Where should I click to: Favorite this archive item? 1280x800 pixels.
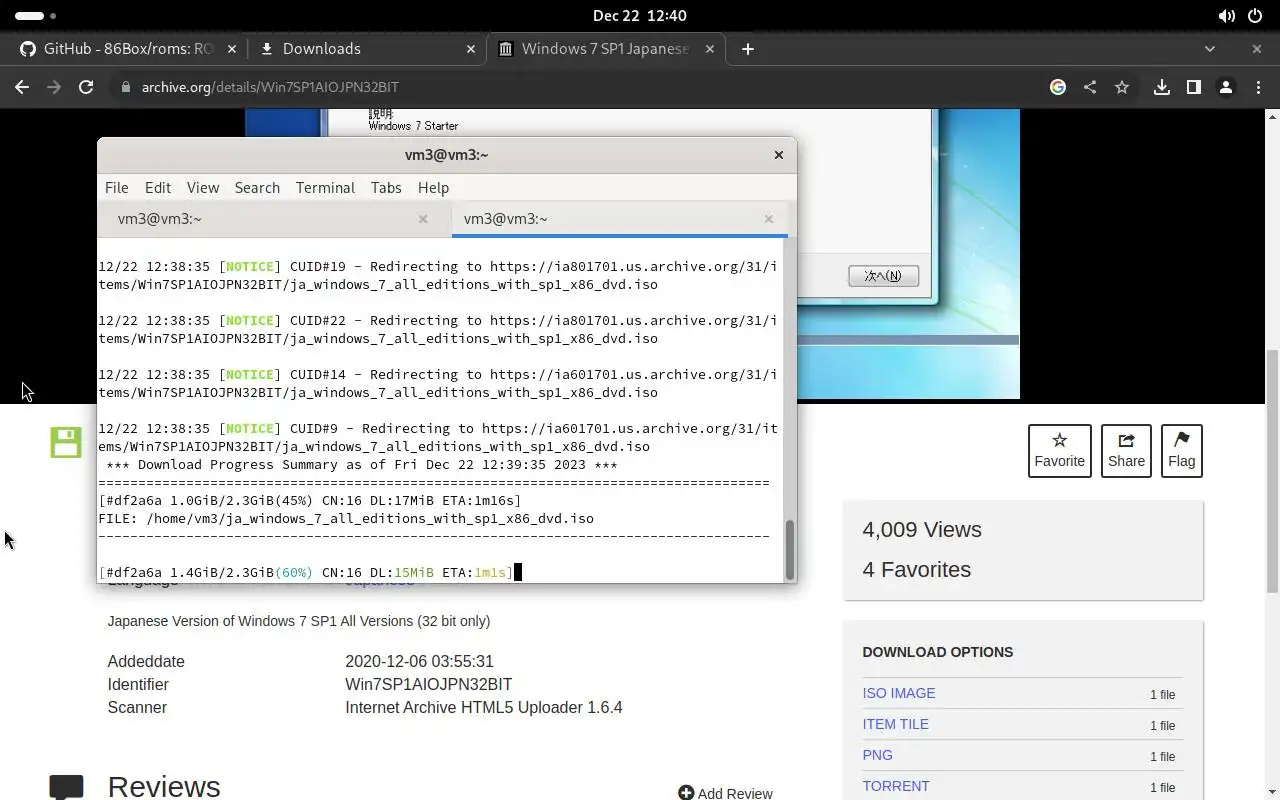1060,450
